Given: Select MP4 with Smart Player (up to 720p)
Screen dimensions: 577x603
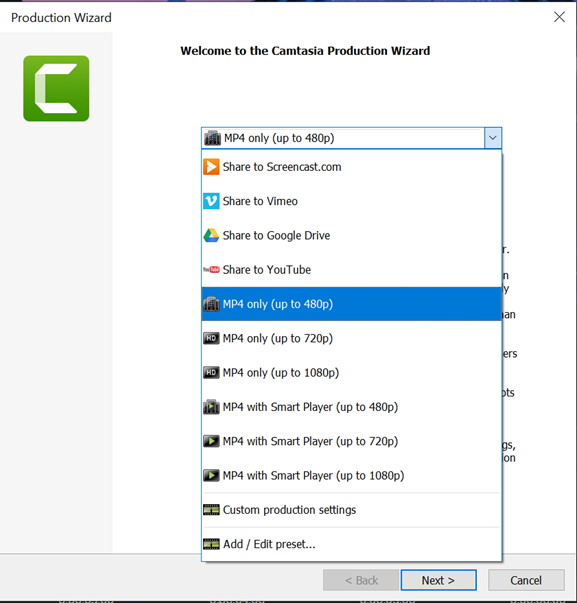Looking at the screenshot, I should pos(351,441).
